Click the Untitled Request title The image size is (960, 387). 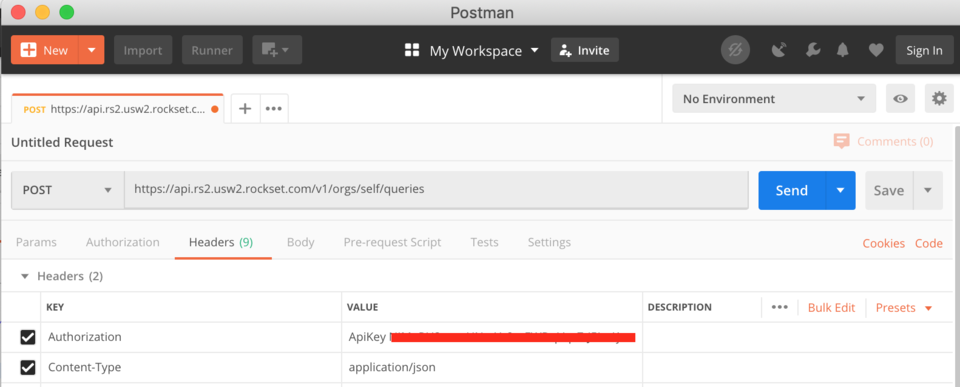click(x=62, y=142)
